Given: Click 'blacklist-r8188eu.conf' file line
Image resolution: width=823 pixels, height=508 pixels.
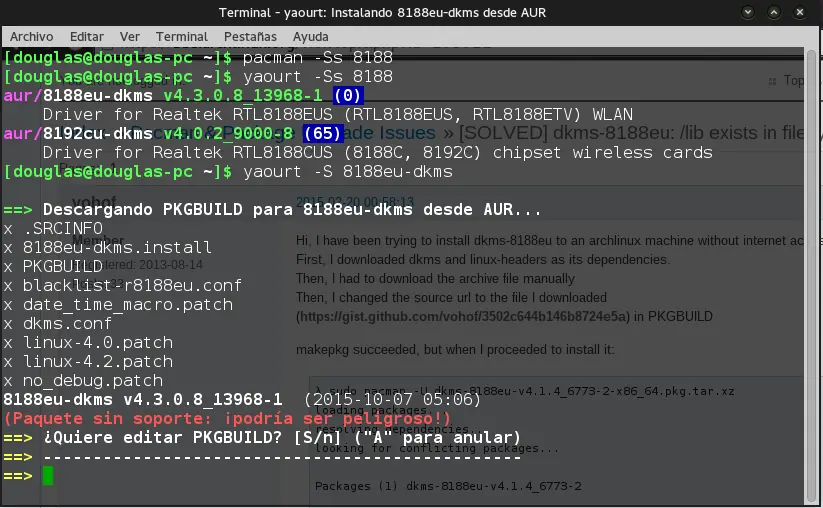Looking at the screenshot, I should [122, 285].
